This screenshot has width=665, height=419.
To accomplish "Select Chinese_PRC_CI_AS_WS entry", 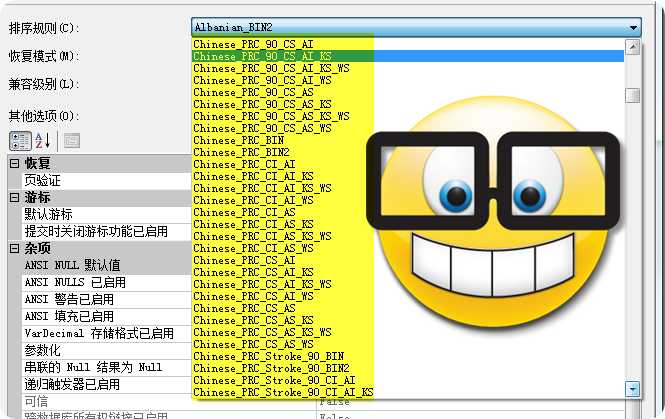I will coord(408,248).
